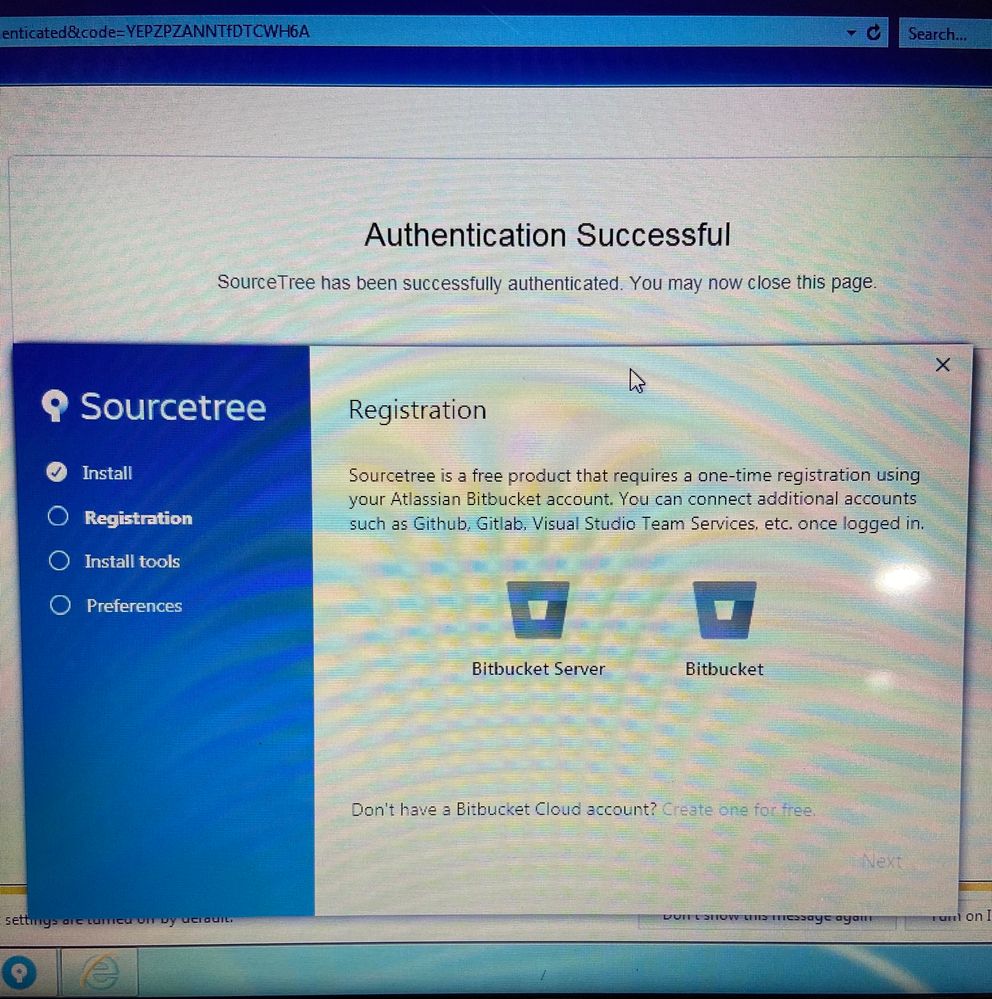Click the browser refresh icon
This screenshot has width=992, height=999.
tap(873, 32)
